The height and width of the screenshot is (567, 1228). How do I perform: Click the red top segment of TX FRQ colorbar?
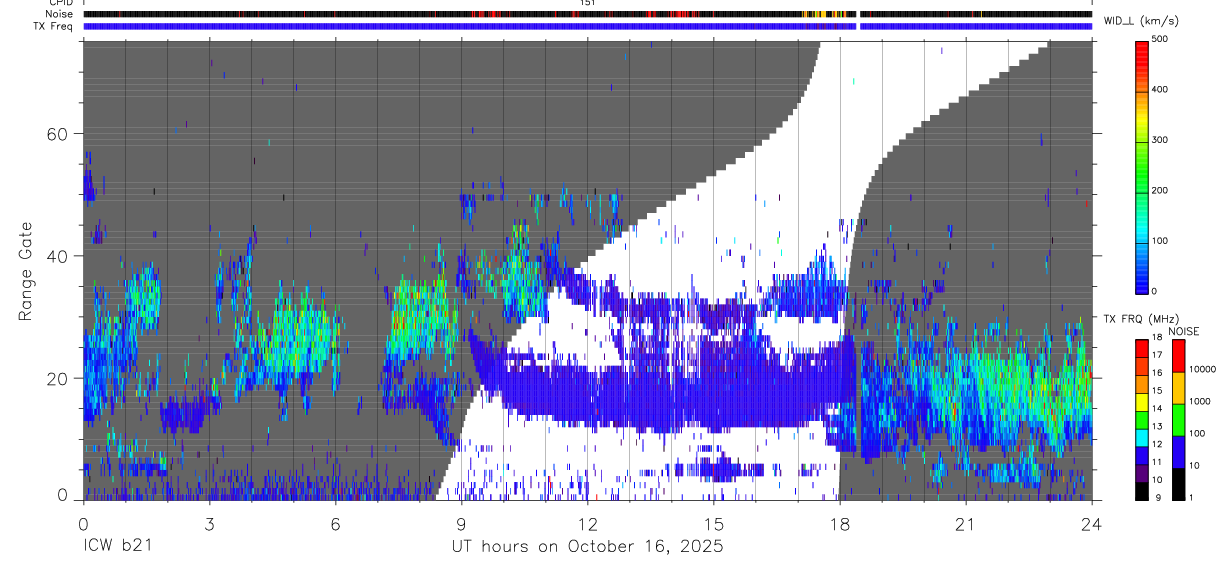tap(1143, 349)
